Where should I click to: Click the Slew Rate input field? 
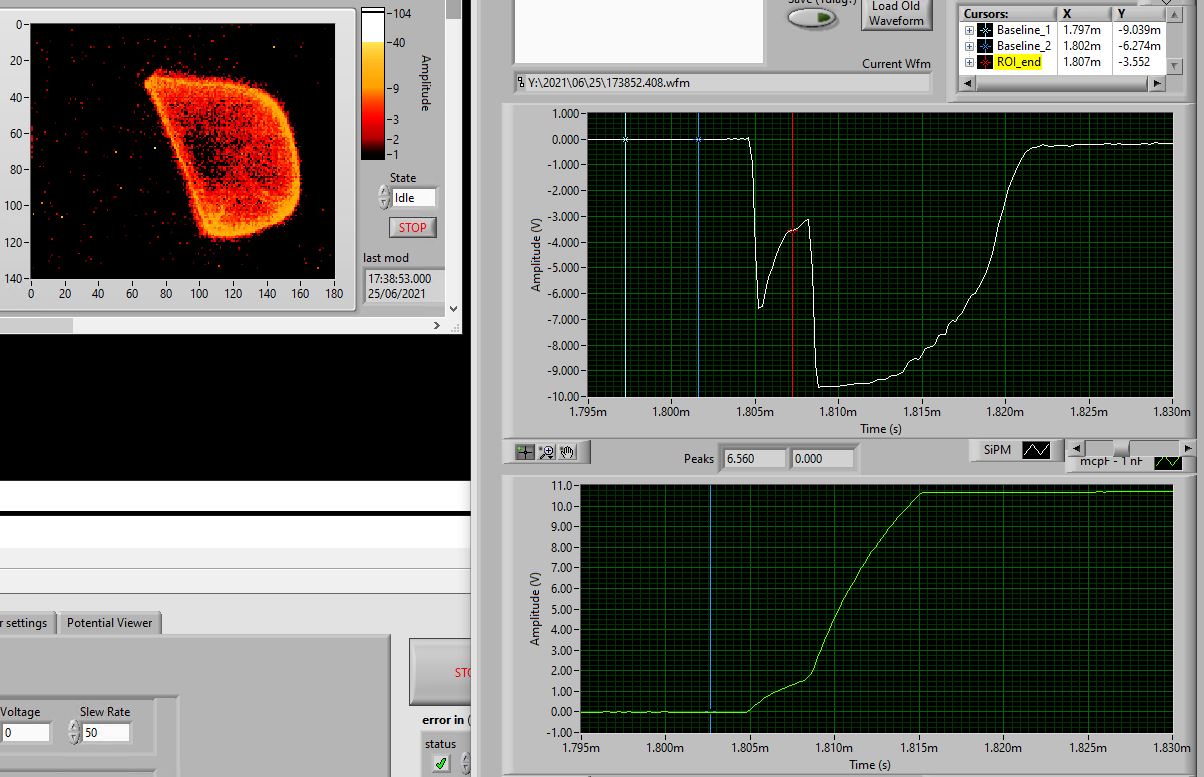pos(106,733)
